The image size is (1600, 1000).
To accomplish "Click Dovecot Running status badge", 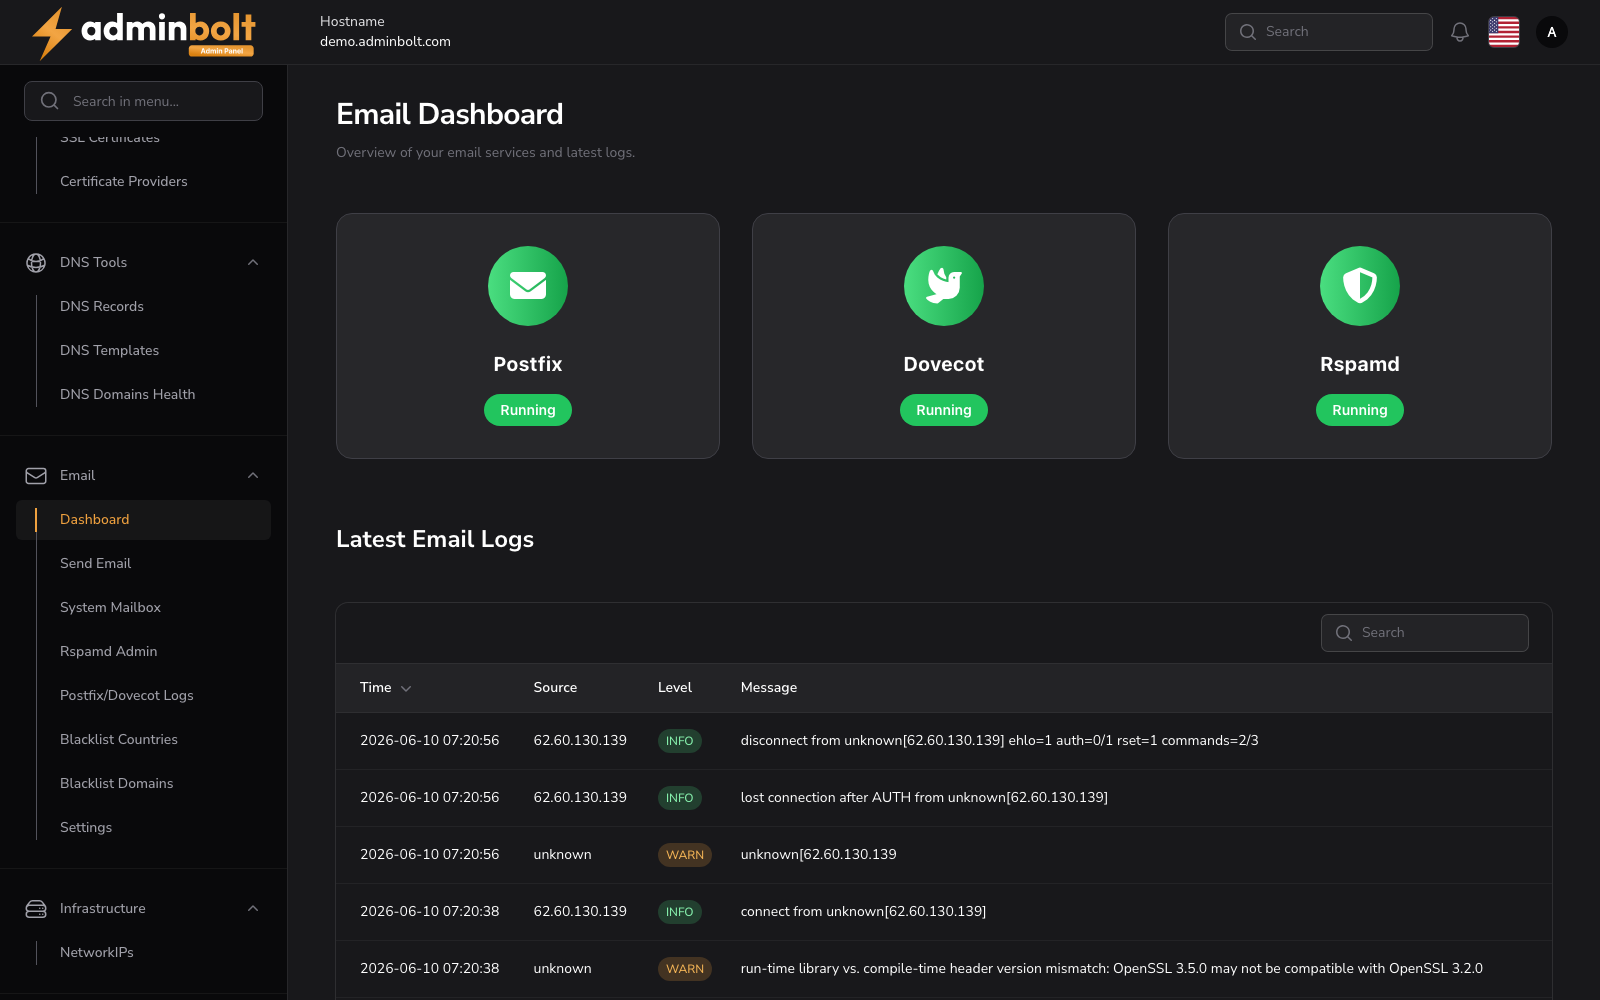I will pyautogui.click(x=944, y=410).
